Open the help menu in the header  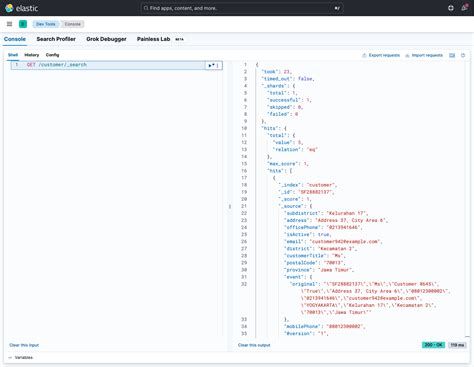coord(451,8)
